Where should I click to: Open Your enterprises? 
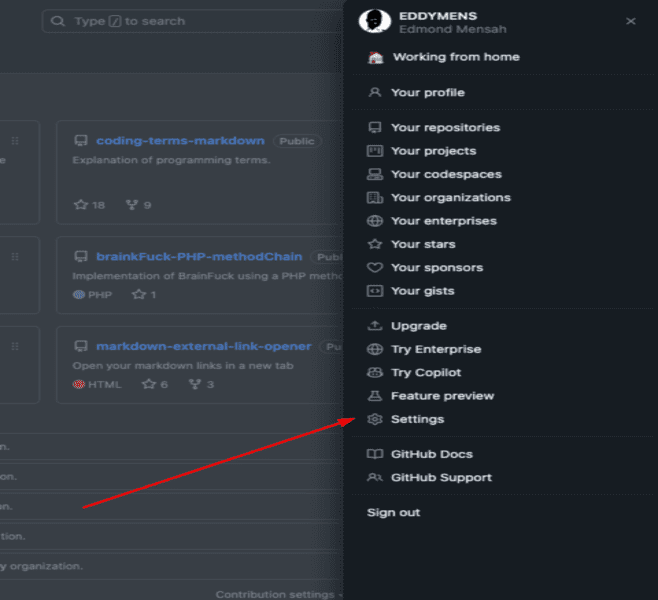click(x=444, y=221)
